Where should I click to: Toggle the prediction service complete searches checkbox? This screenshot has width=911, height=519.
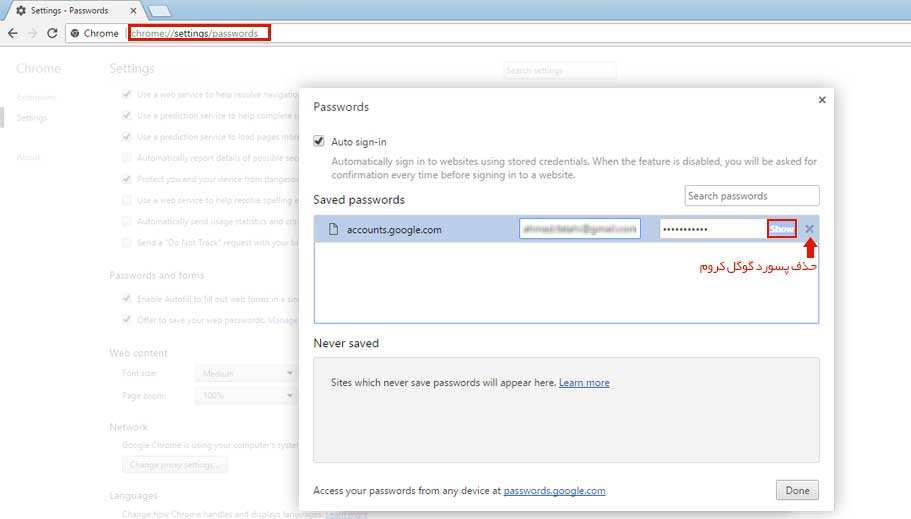coord(127,116)
